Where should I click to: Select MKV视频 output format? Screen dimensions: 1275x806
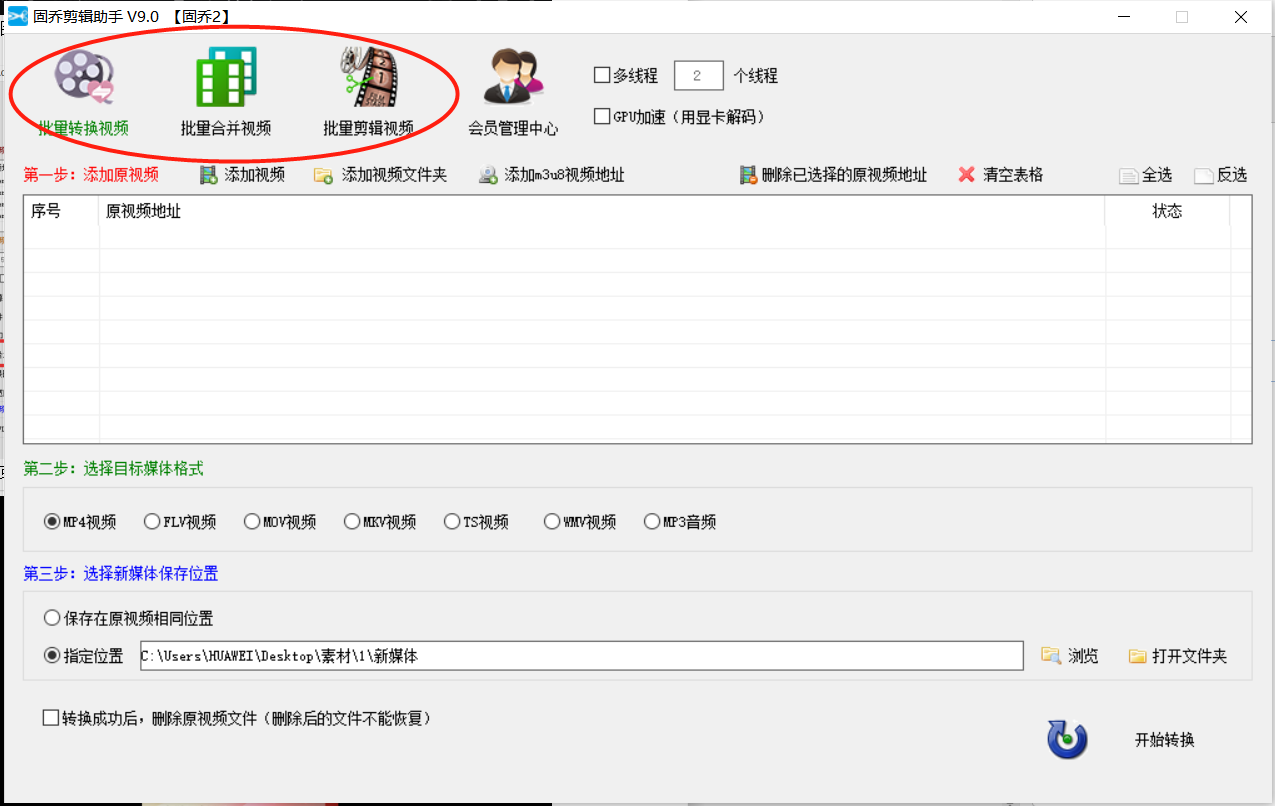352,521
